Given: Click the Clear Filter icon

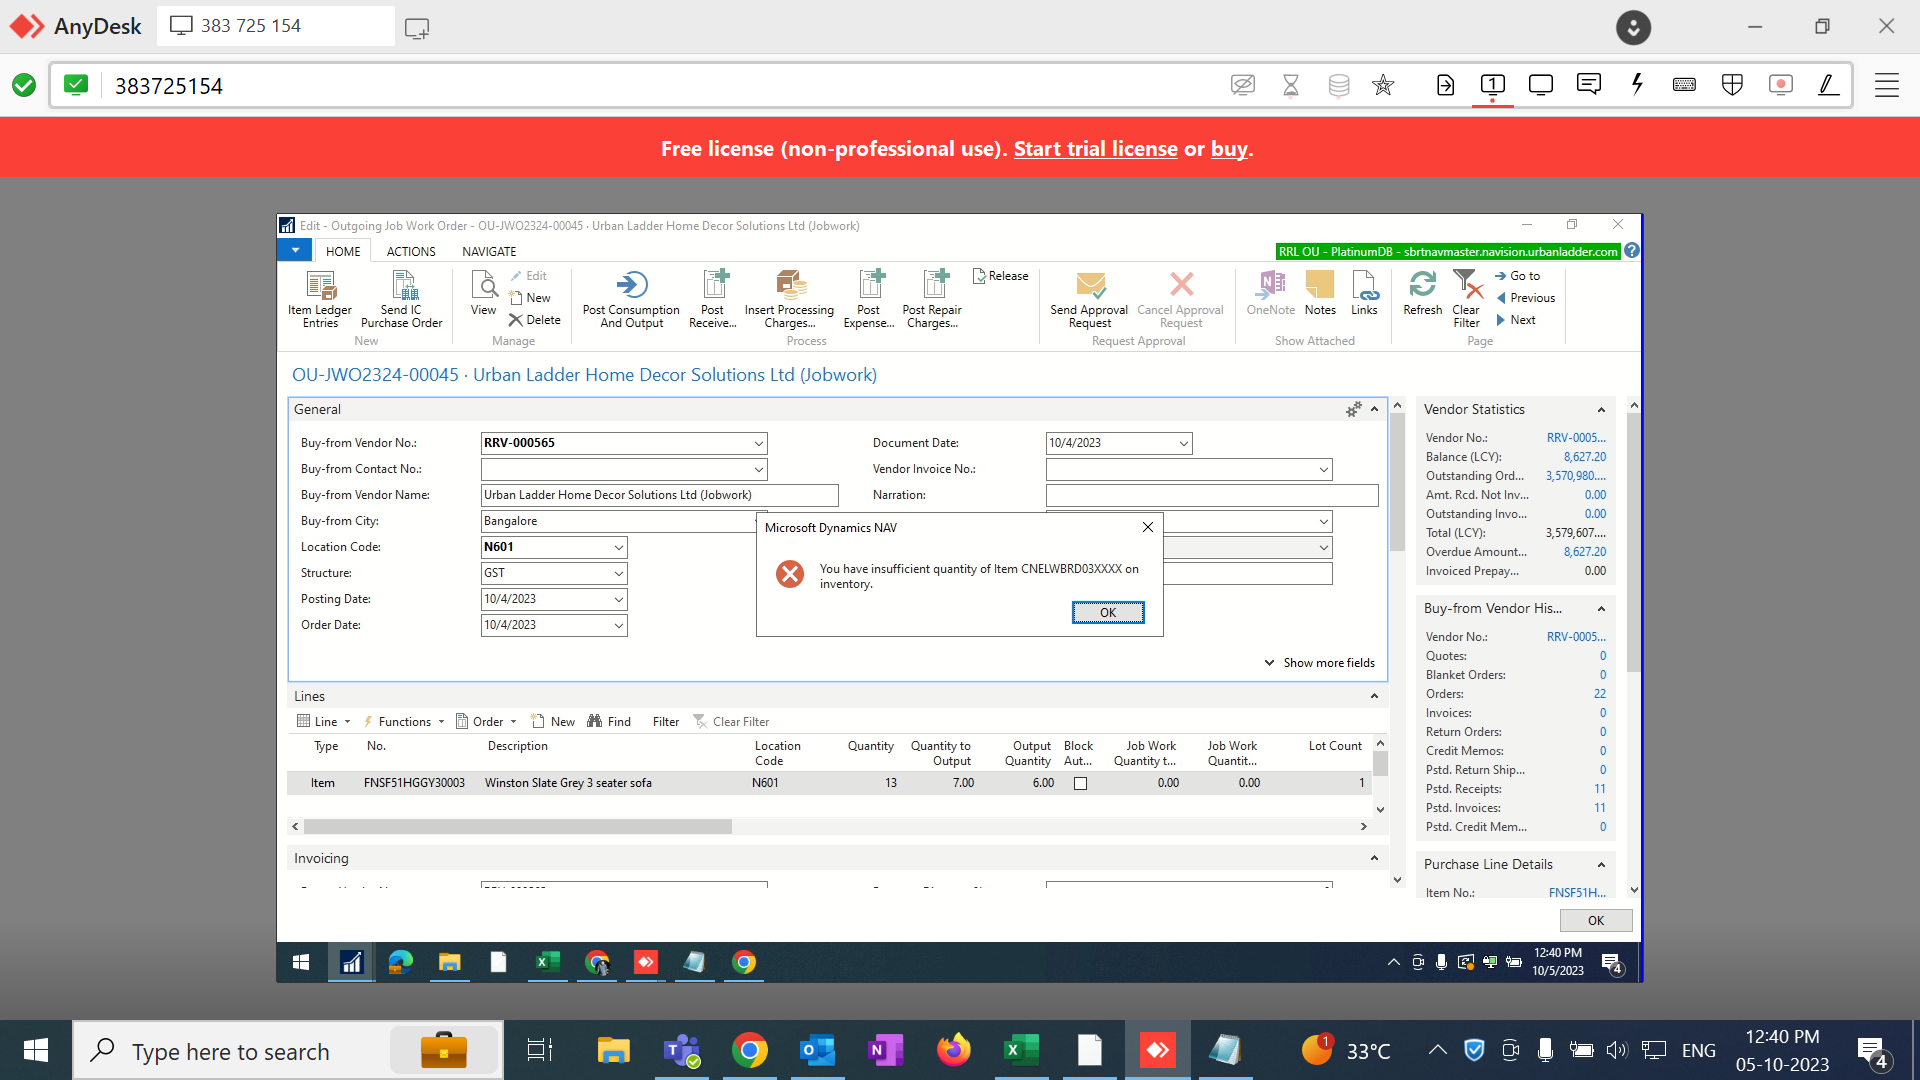Looking at the screenshot, I should click(1465, 297).
